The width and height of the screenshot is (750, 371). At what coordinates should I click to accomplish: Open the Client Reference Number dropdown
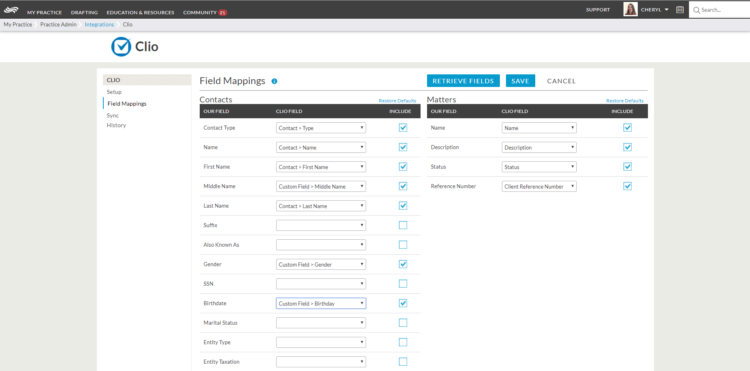[x=539, y=186]
